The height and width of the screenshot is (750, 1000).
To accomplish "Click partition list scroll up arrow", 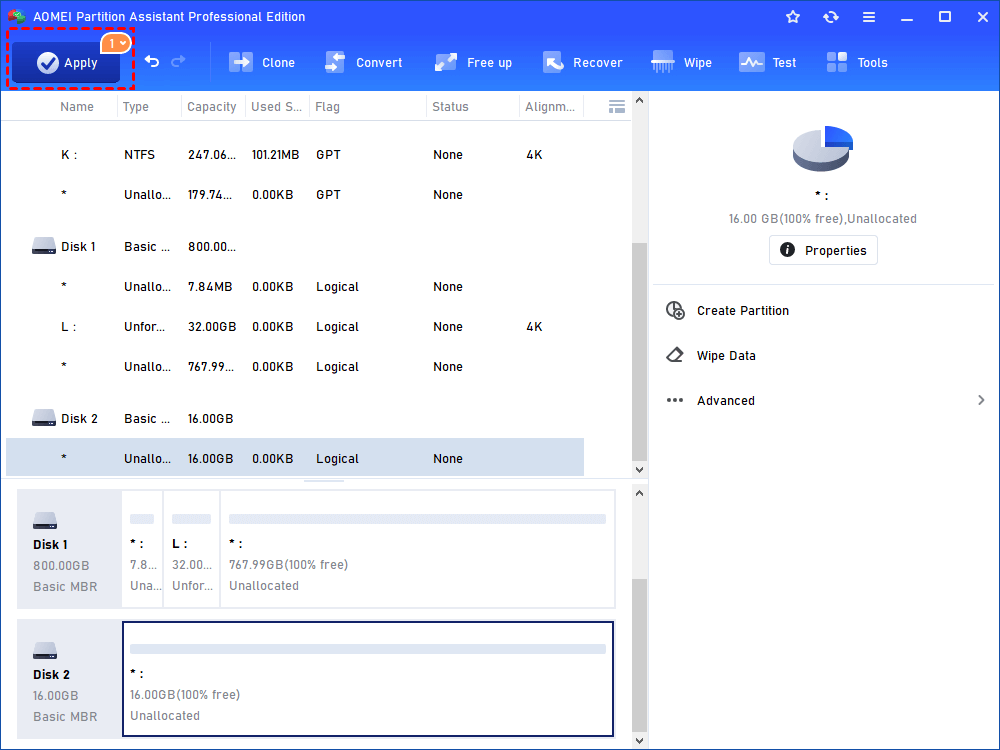I will (x=639, y=101).
